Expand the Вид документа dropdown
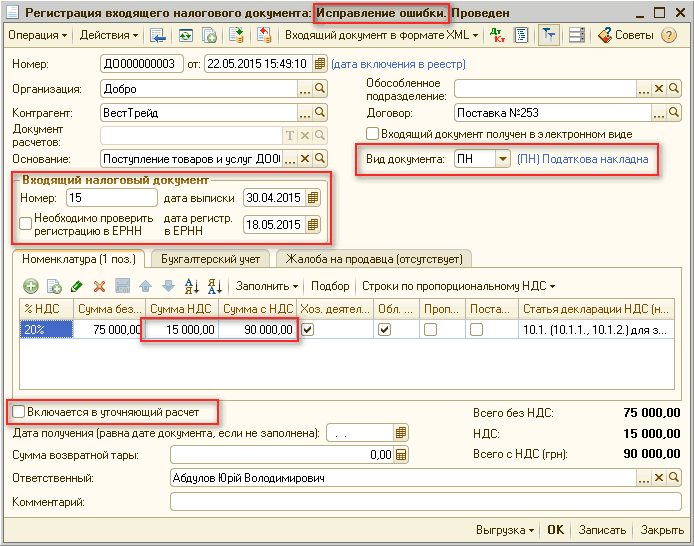Viewport: 694px width, 546px height. coord(502,159)
